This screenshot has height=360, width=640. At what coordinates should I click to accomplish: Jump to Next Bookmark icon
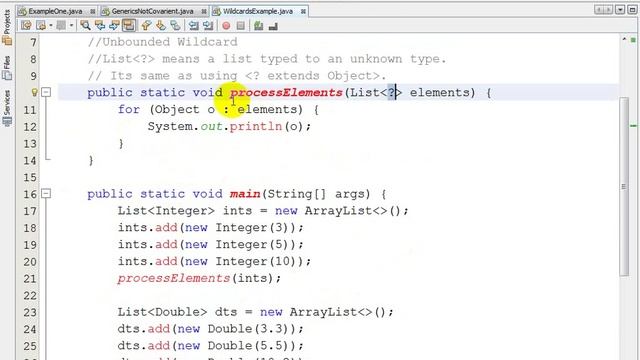pyautogui.click(x=160, y=26)
